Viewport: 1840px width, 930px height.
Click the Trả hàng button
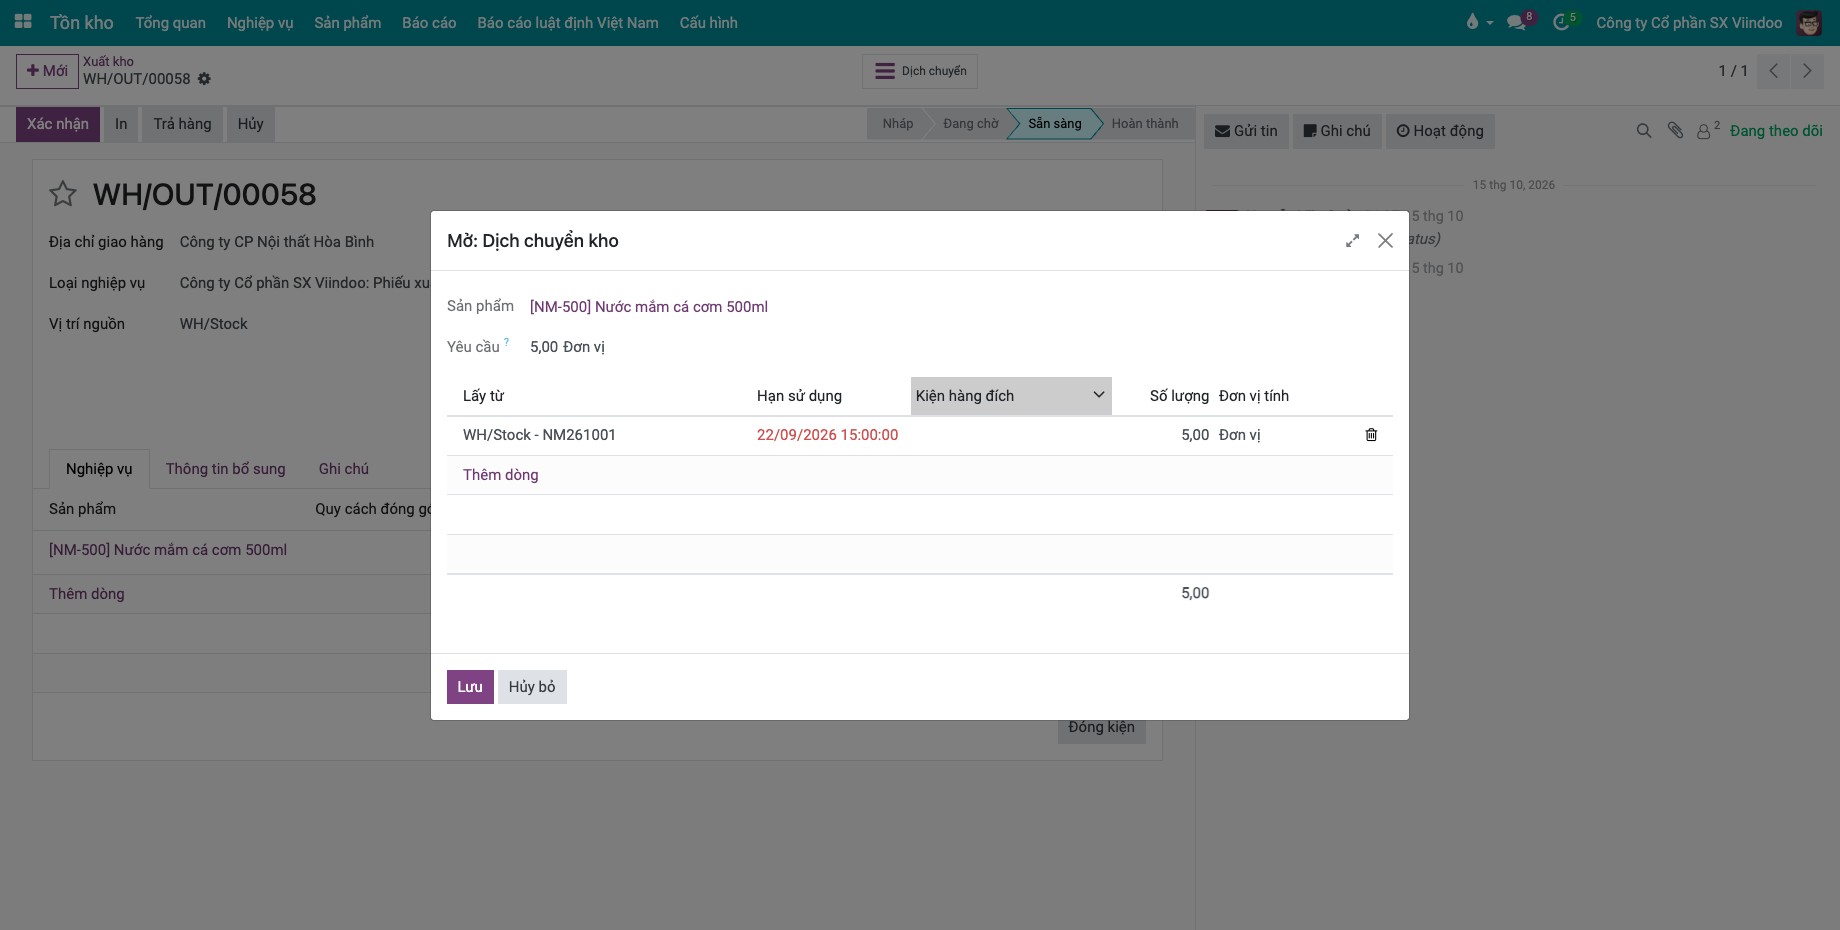182,124
